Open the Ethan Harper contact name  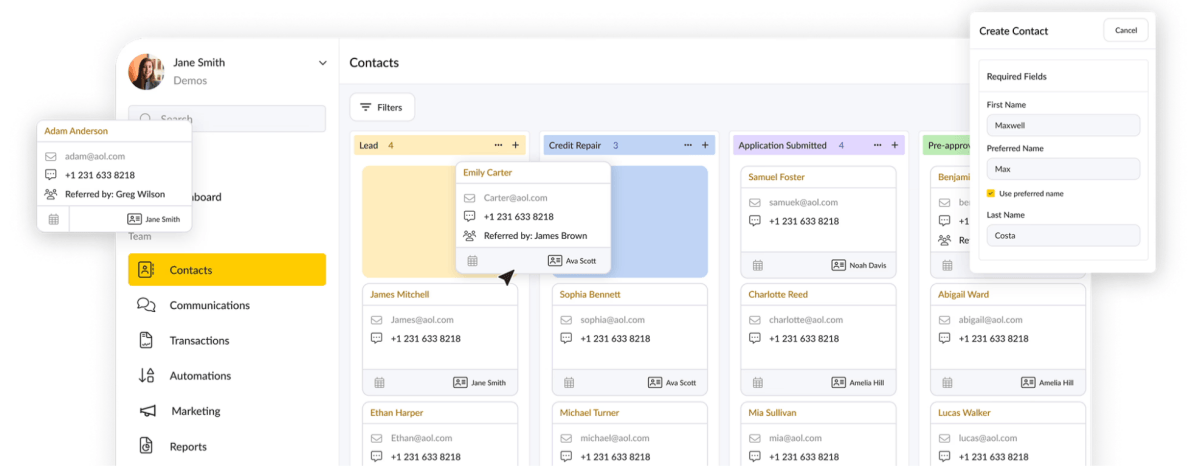coord(397,413)
